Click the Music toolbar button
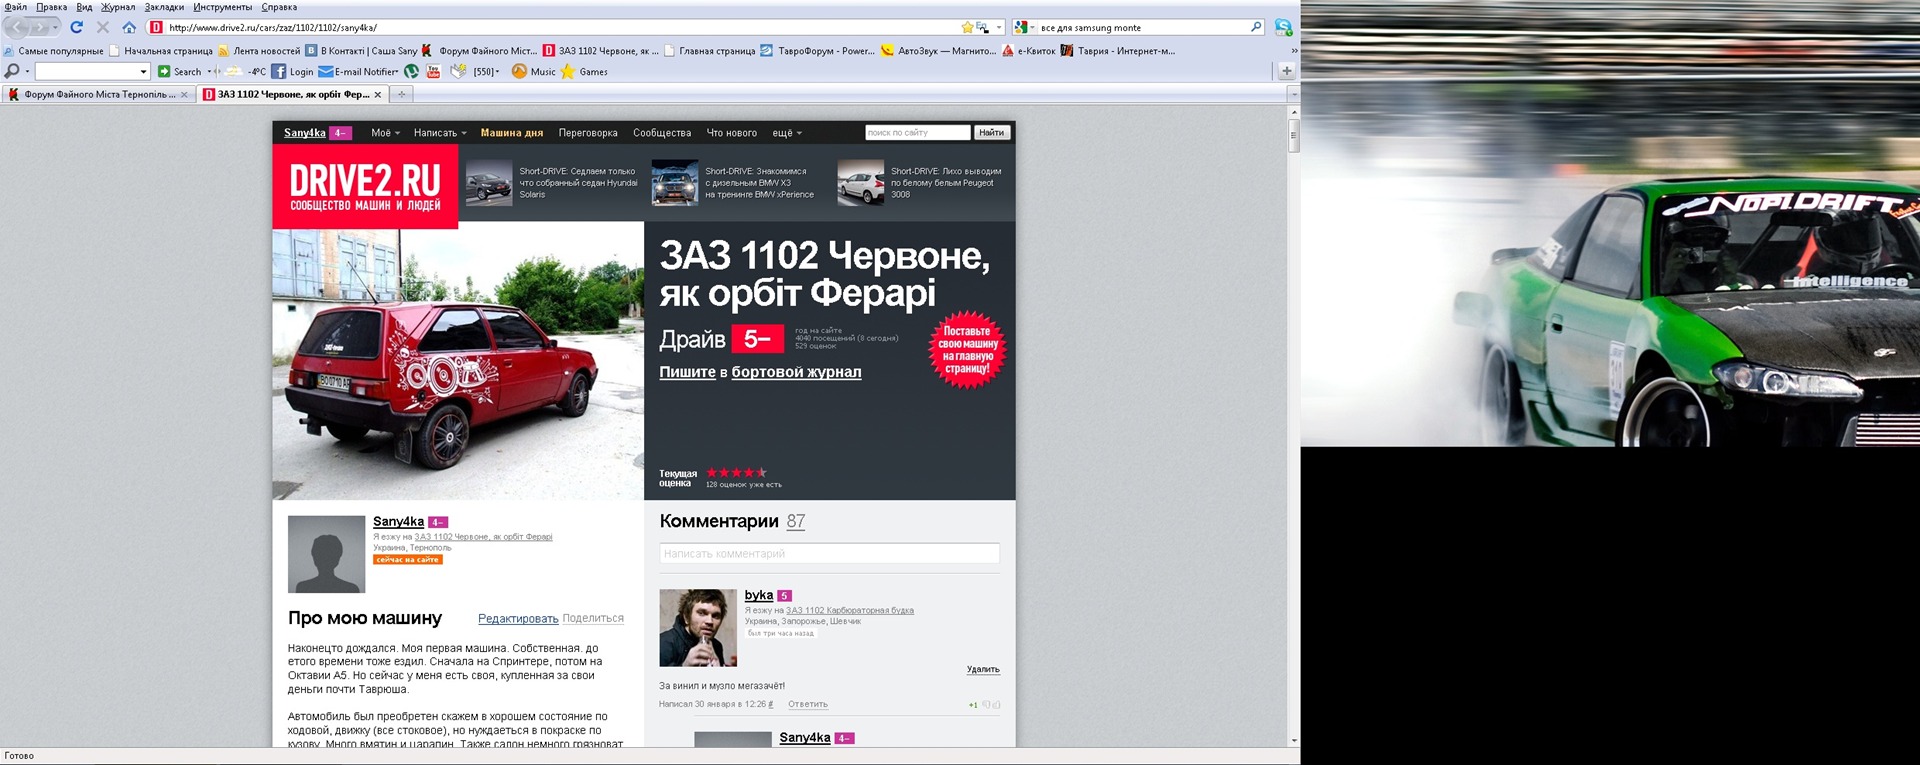Screen dimensions: 1920x765 click(534, 72)
